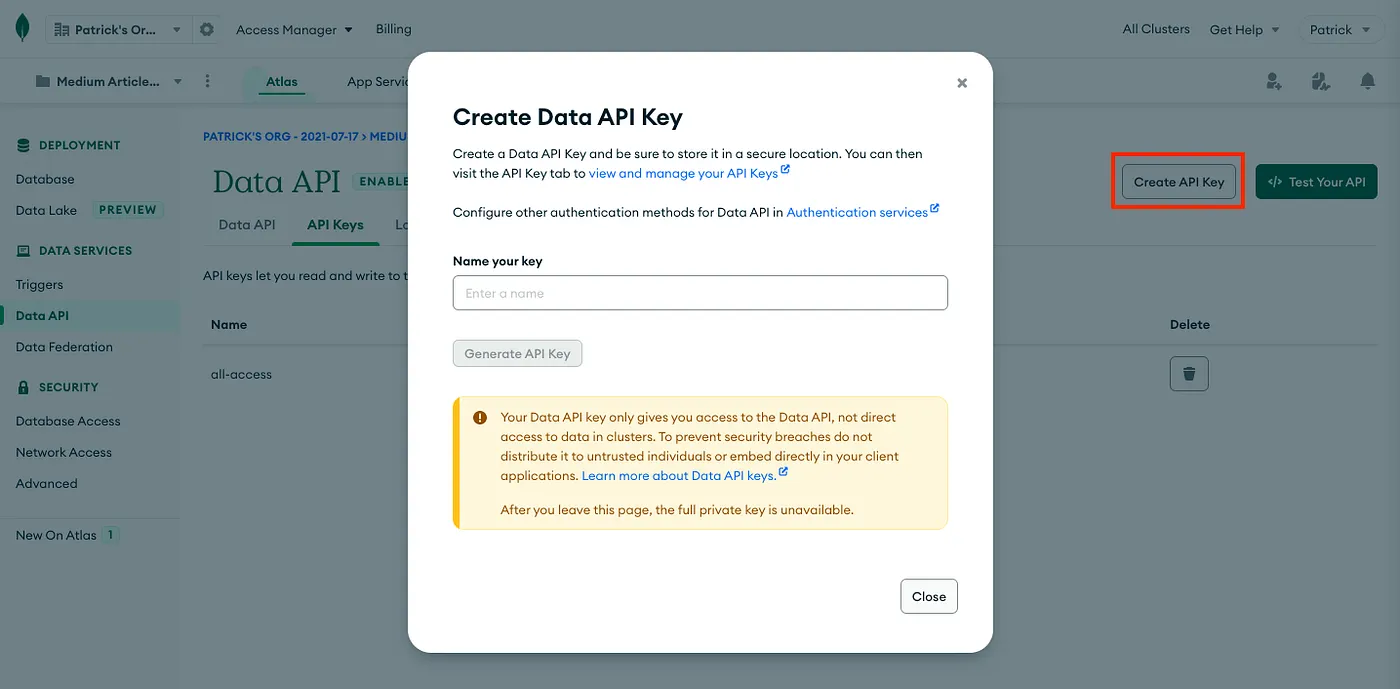Open Network Access in the sidebar
The image size is (1400, 689).
64,452
